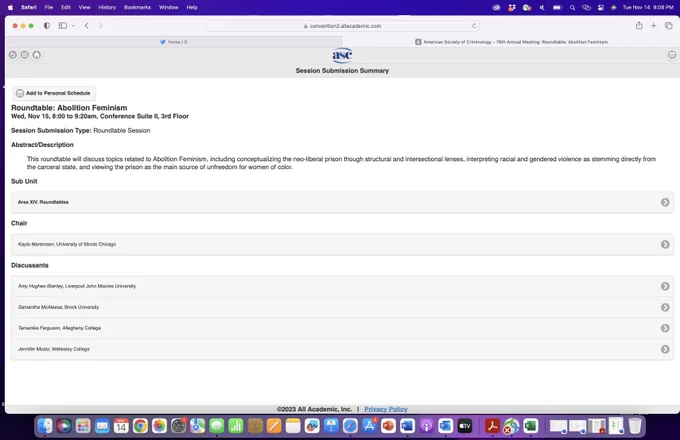Open Mail from the Dock
This screenshot has width=680, height=440.
pyautogui.click(x=102, y=426)
